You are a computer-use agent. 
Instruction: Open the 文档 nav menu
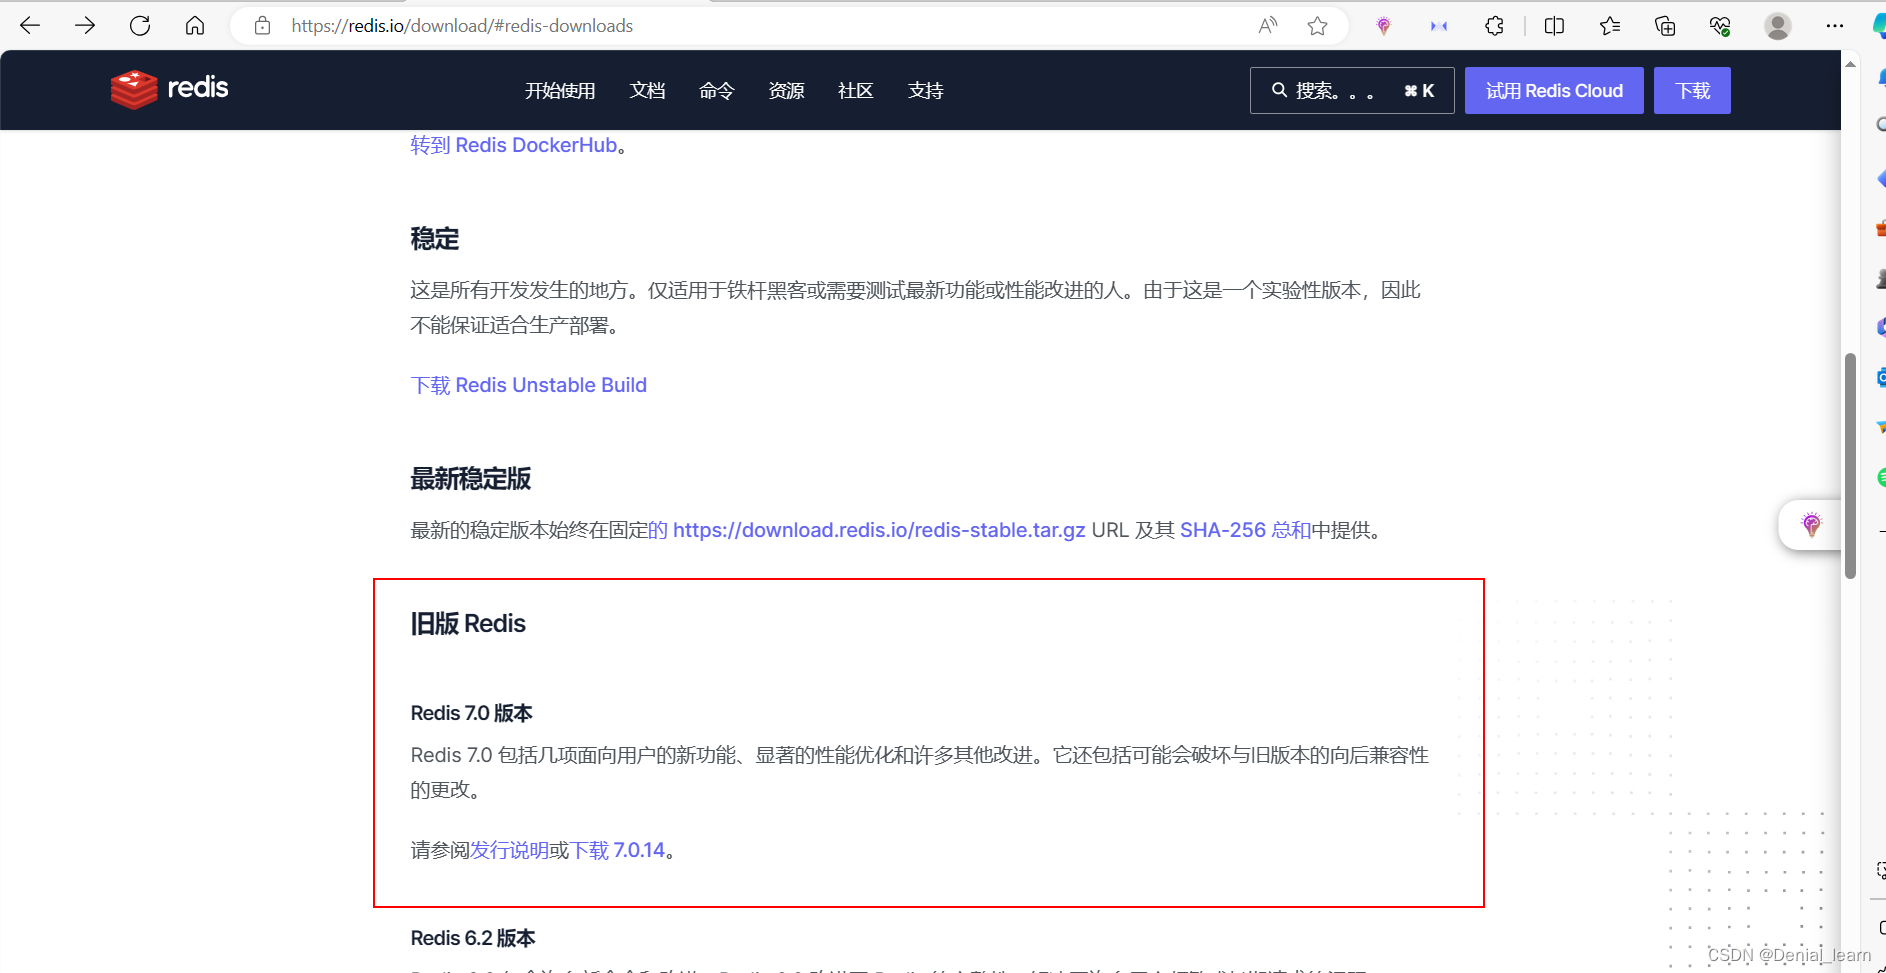(x=648, y=91)
